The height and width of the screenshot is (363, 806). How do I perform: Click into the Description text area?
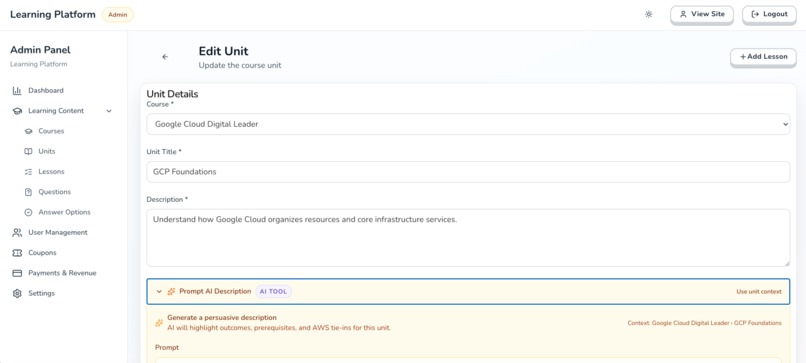[468, 238]
